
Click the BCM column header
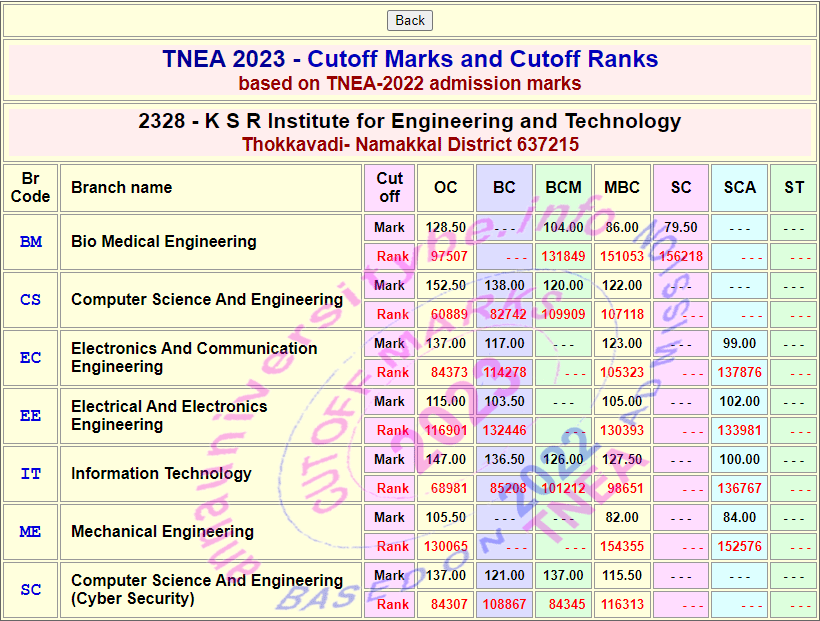pyautogui.click(x=563, y=187)
